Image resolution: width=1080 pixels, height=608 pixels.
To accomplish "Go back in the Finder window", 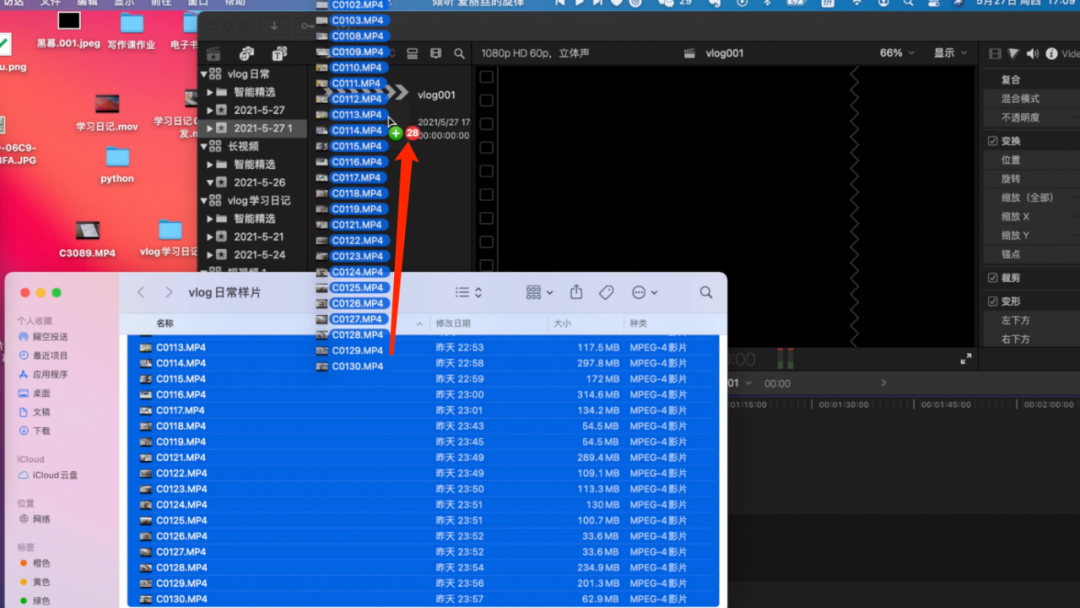I will (141, 292).
